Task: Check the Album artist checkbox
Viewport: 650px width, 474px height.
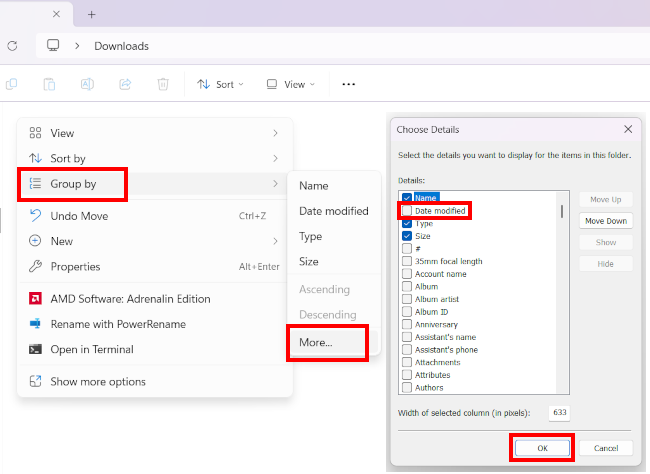Action: click(407, 299)
